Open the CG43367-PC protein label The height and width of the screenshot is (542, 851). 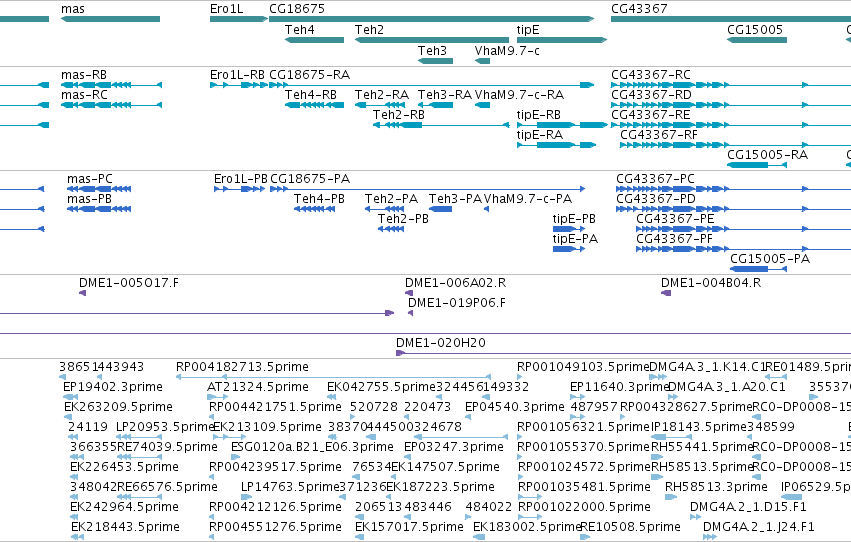(x=655, y=179)
